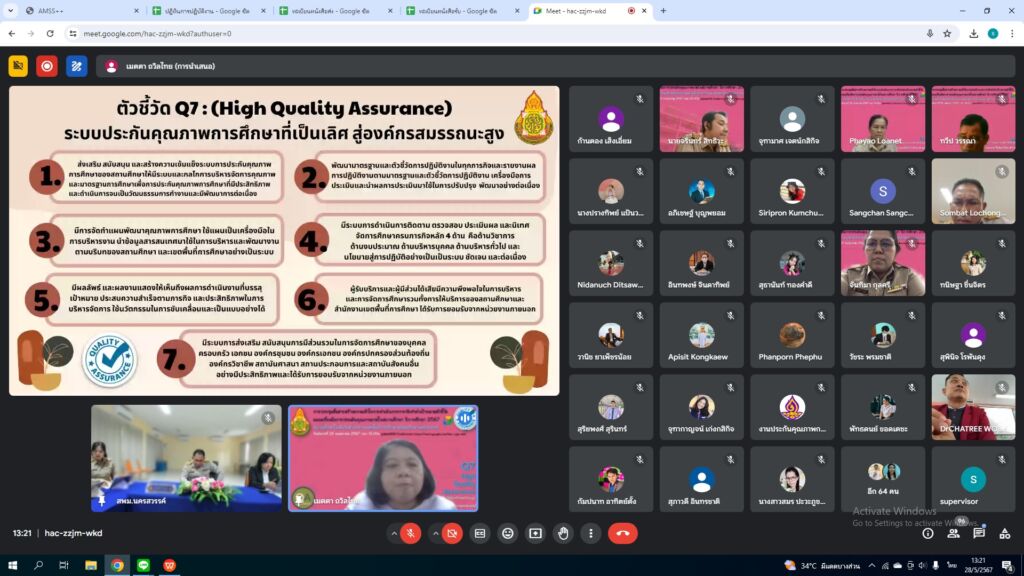The height and width of the screenshot is (576, 1024).
Task: Unmute the microphone button
Action: pos(410,533)
